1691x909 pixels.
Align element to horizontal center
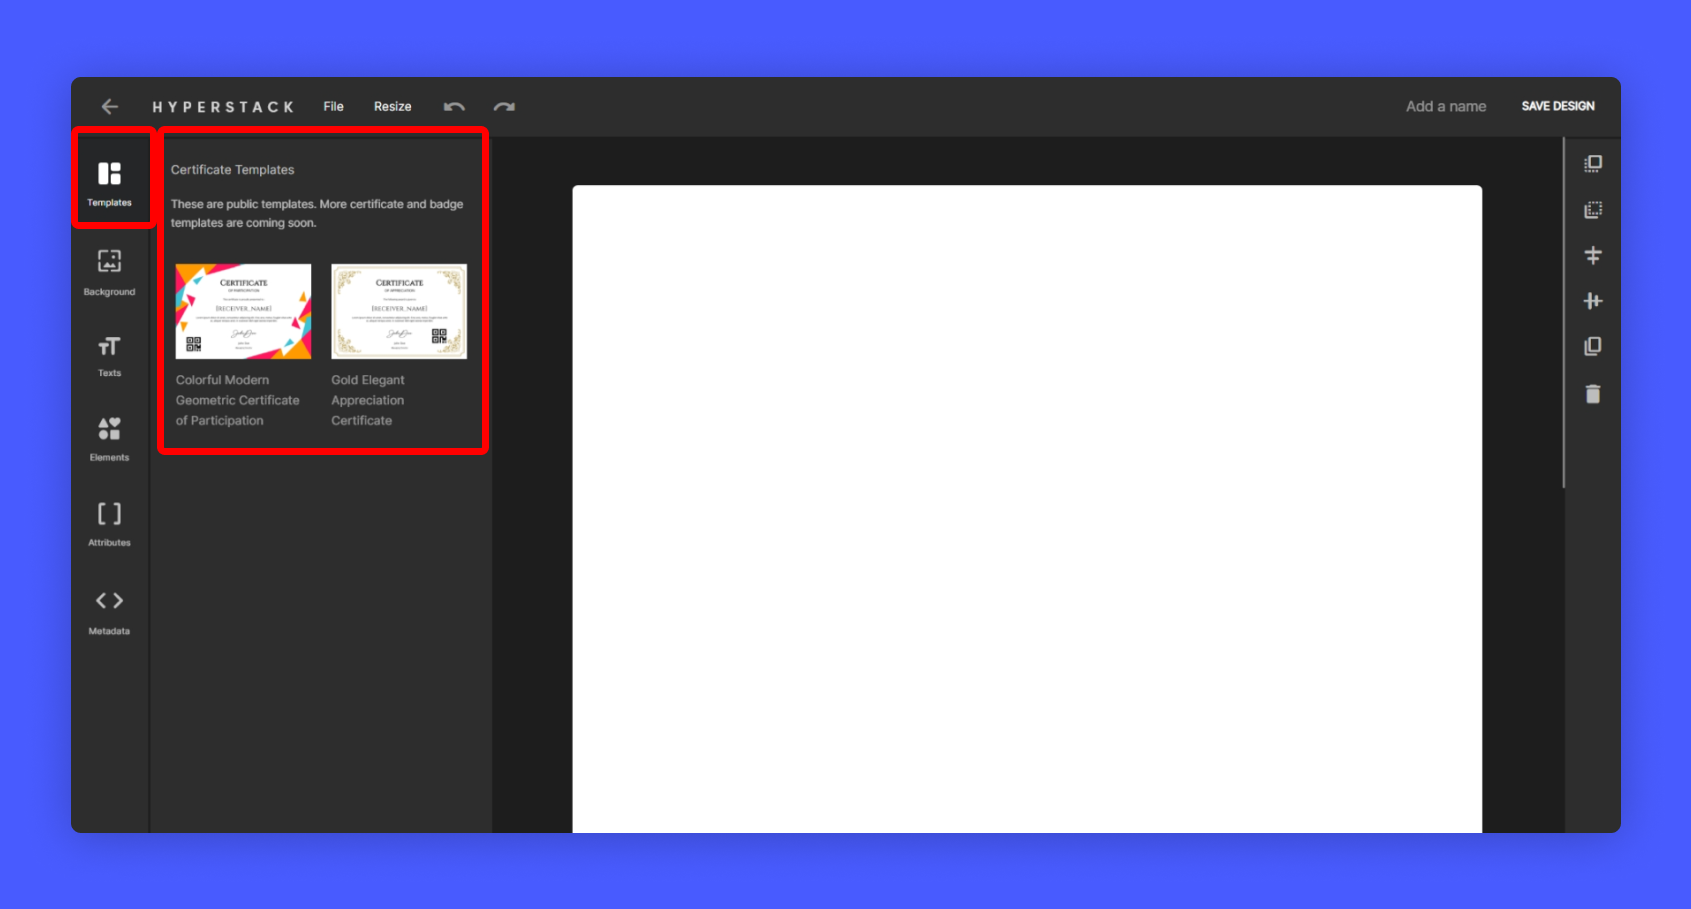[1593, 301]
